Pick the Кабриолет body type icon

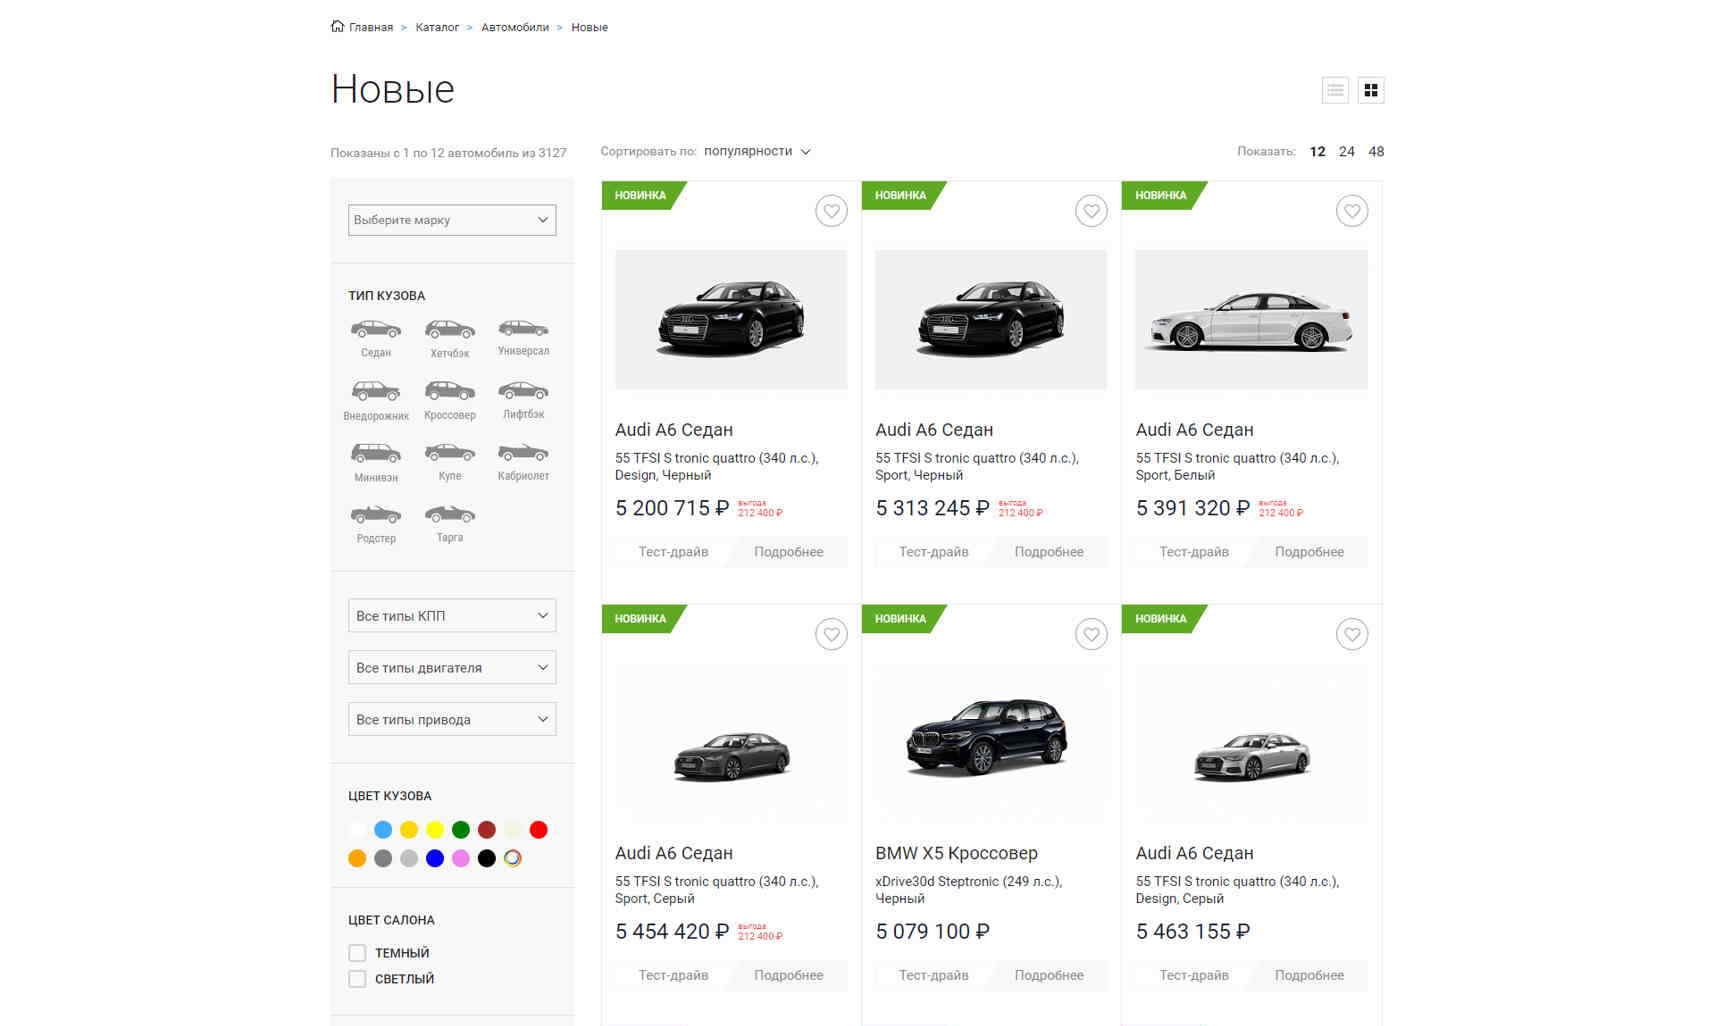[x=523, y=453]
